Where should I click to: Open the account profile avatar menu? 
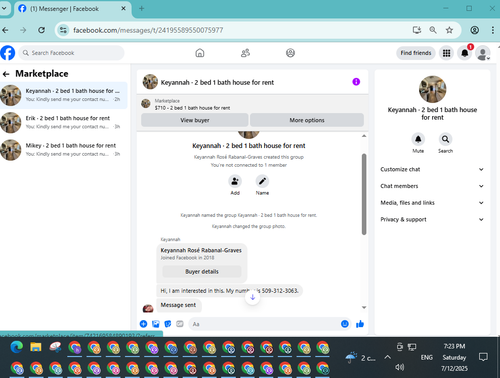point(483,53)
